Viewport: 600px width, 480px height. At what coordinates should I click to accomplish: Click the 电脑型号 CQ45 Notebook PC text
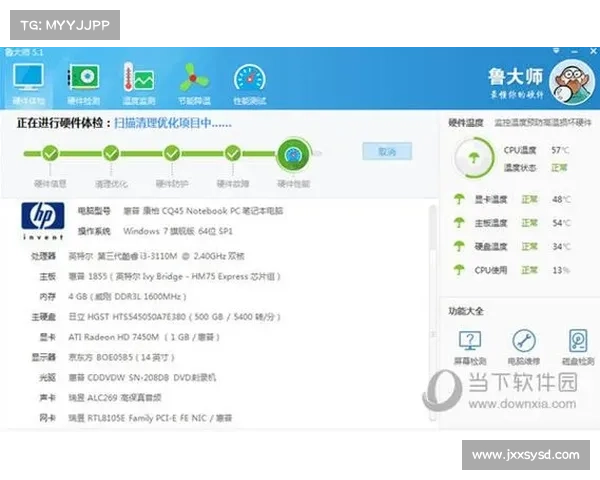[203, 211]
